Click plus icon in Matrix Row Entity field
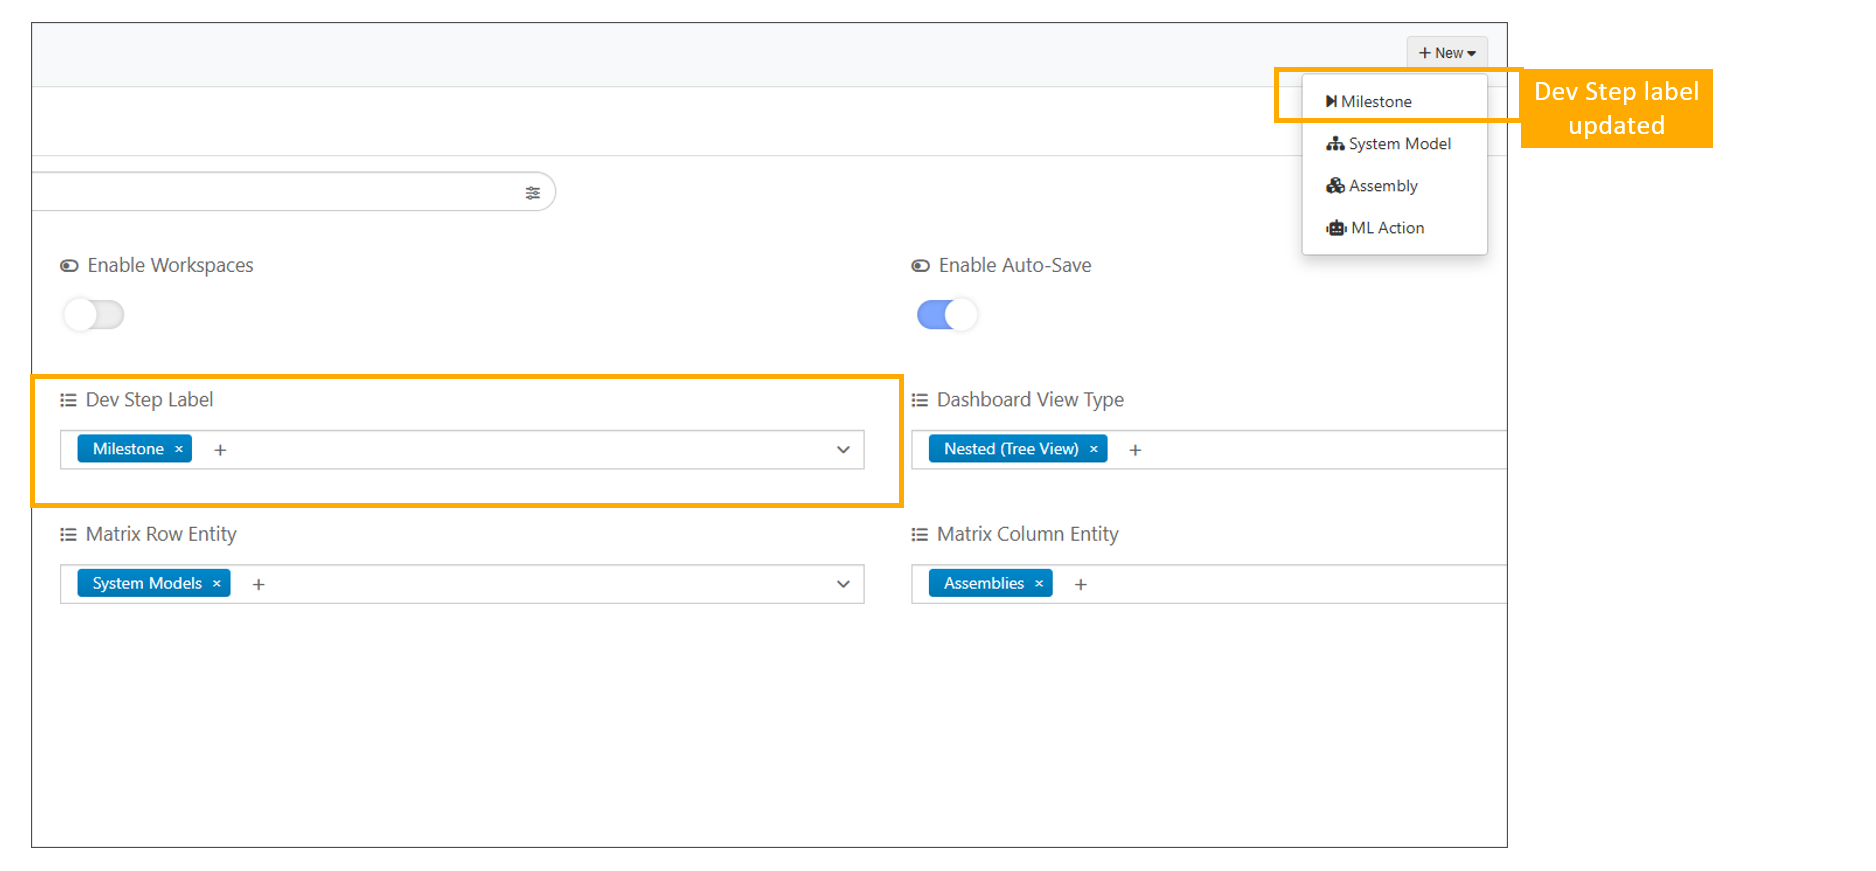 click(x=258, y=584)
